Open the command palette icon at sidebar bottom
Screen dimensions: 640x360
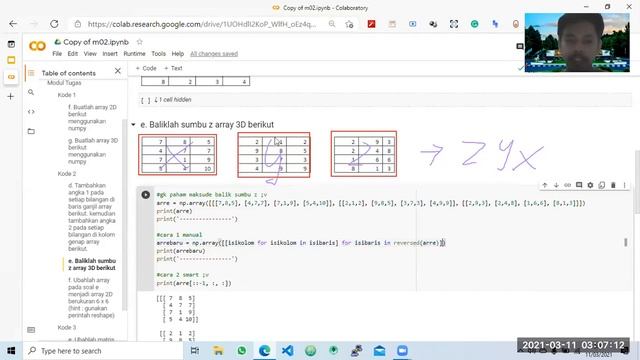31,330
